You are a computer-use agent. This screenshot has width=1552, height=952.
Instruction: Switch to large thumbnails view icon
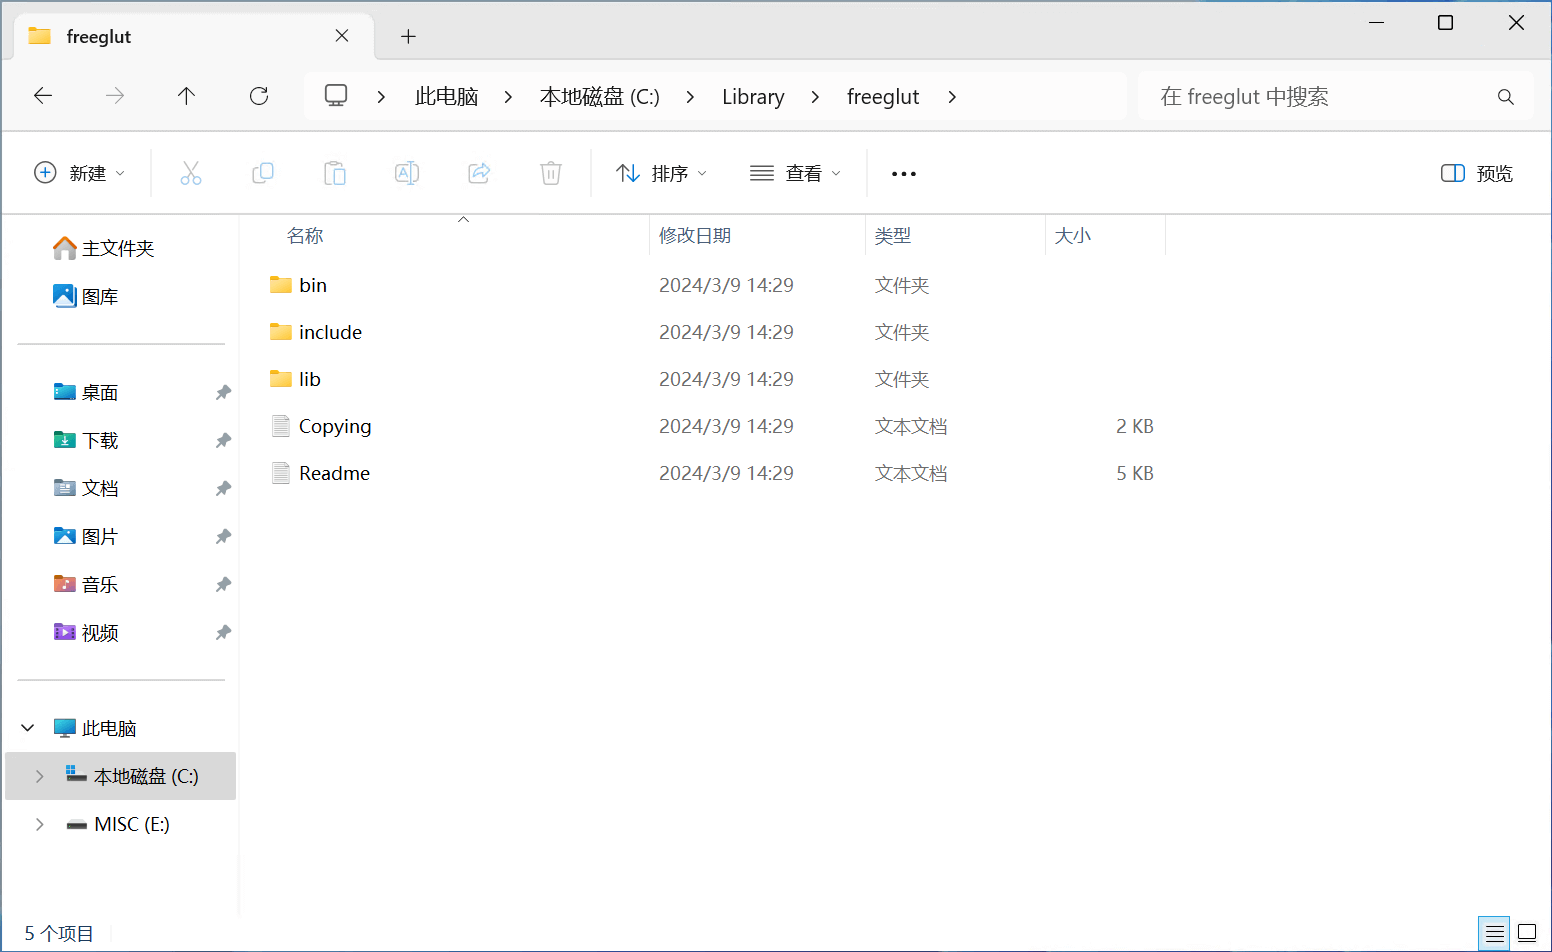(x=1527, y=934)
